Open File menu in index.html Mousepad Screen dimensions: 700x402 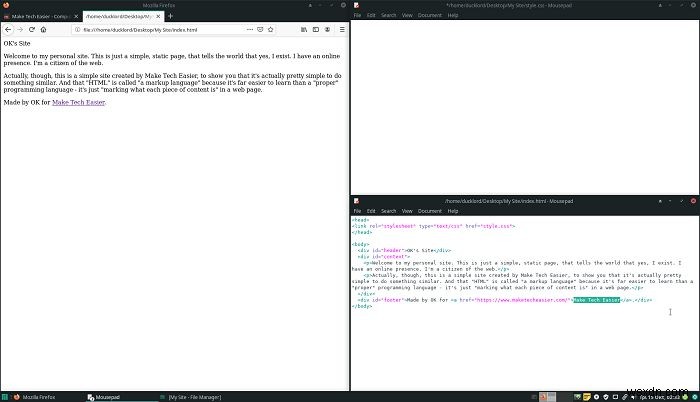coord(357,211)
